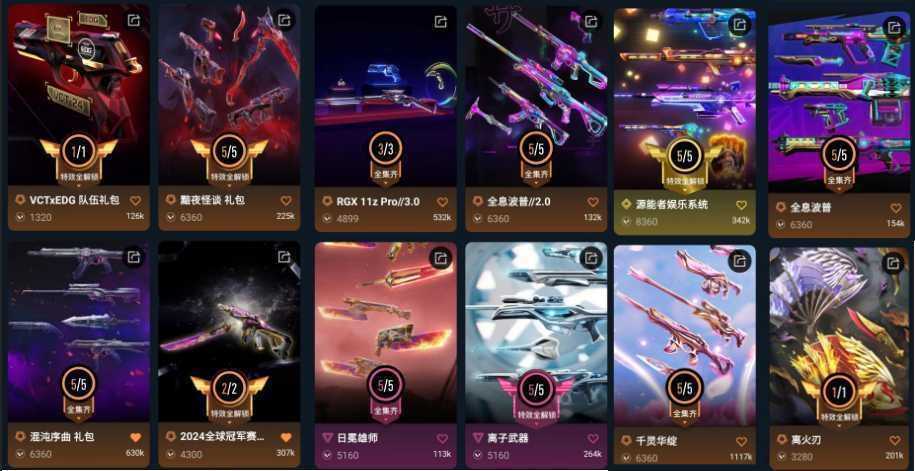The image size is (915, 471).
Task: Click share icon on 源能者娱乐系统 card
Action: 739,25
